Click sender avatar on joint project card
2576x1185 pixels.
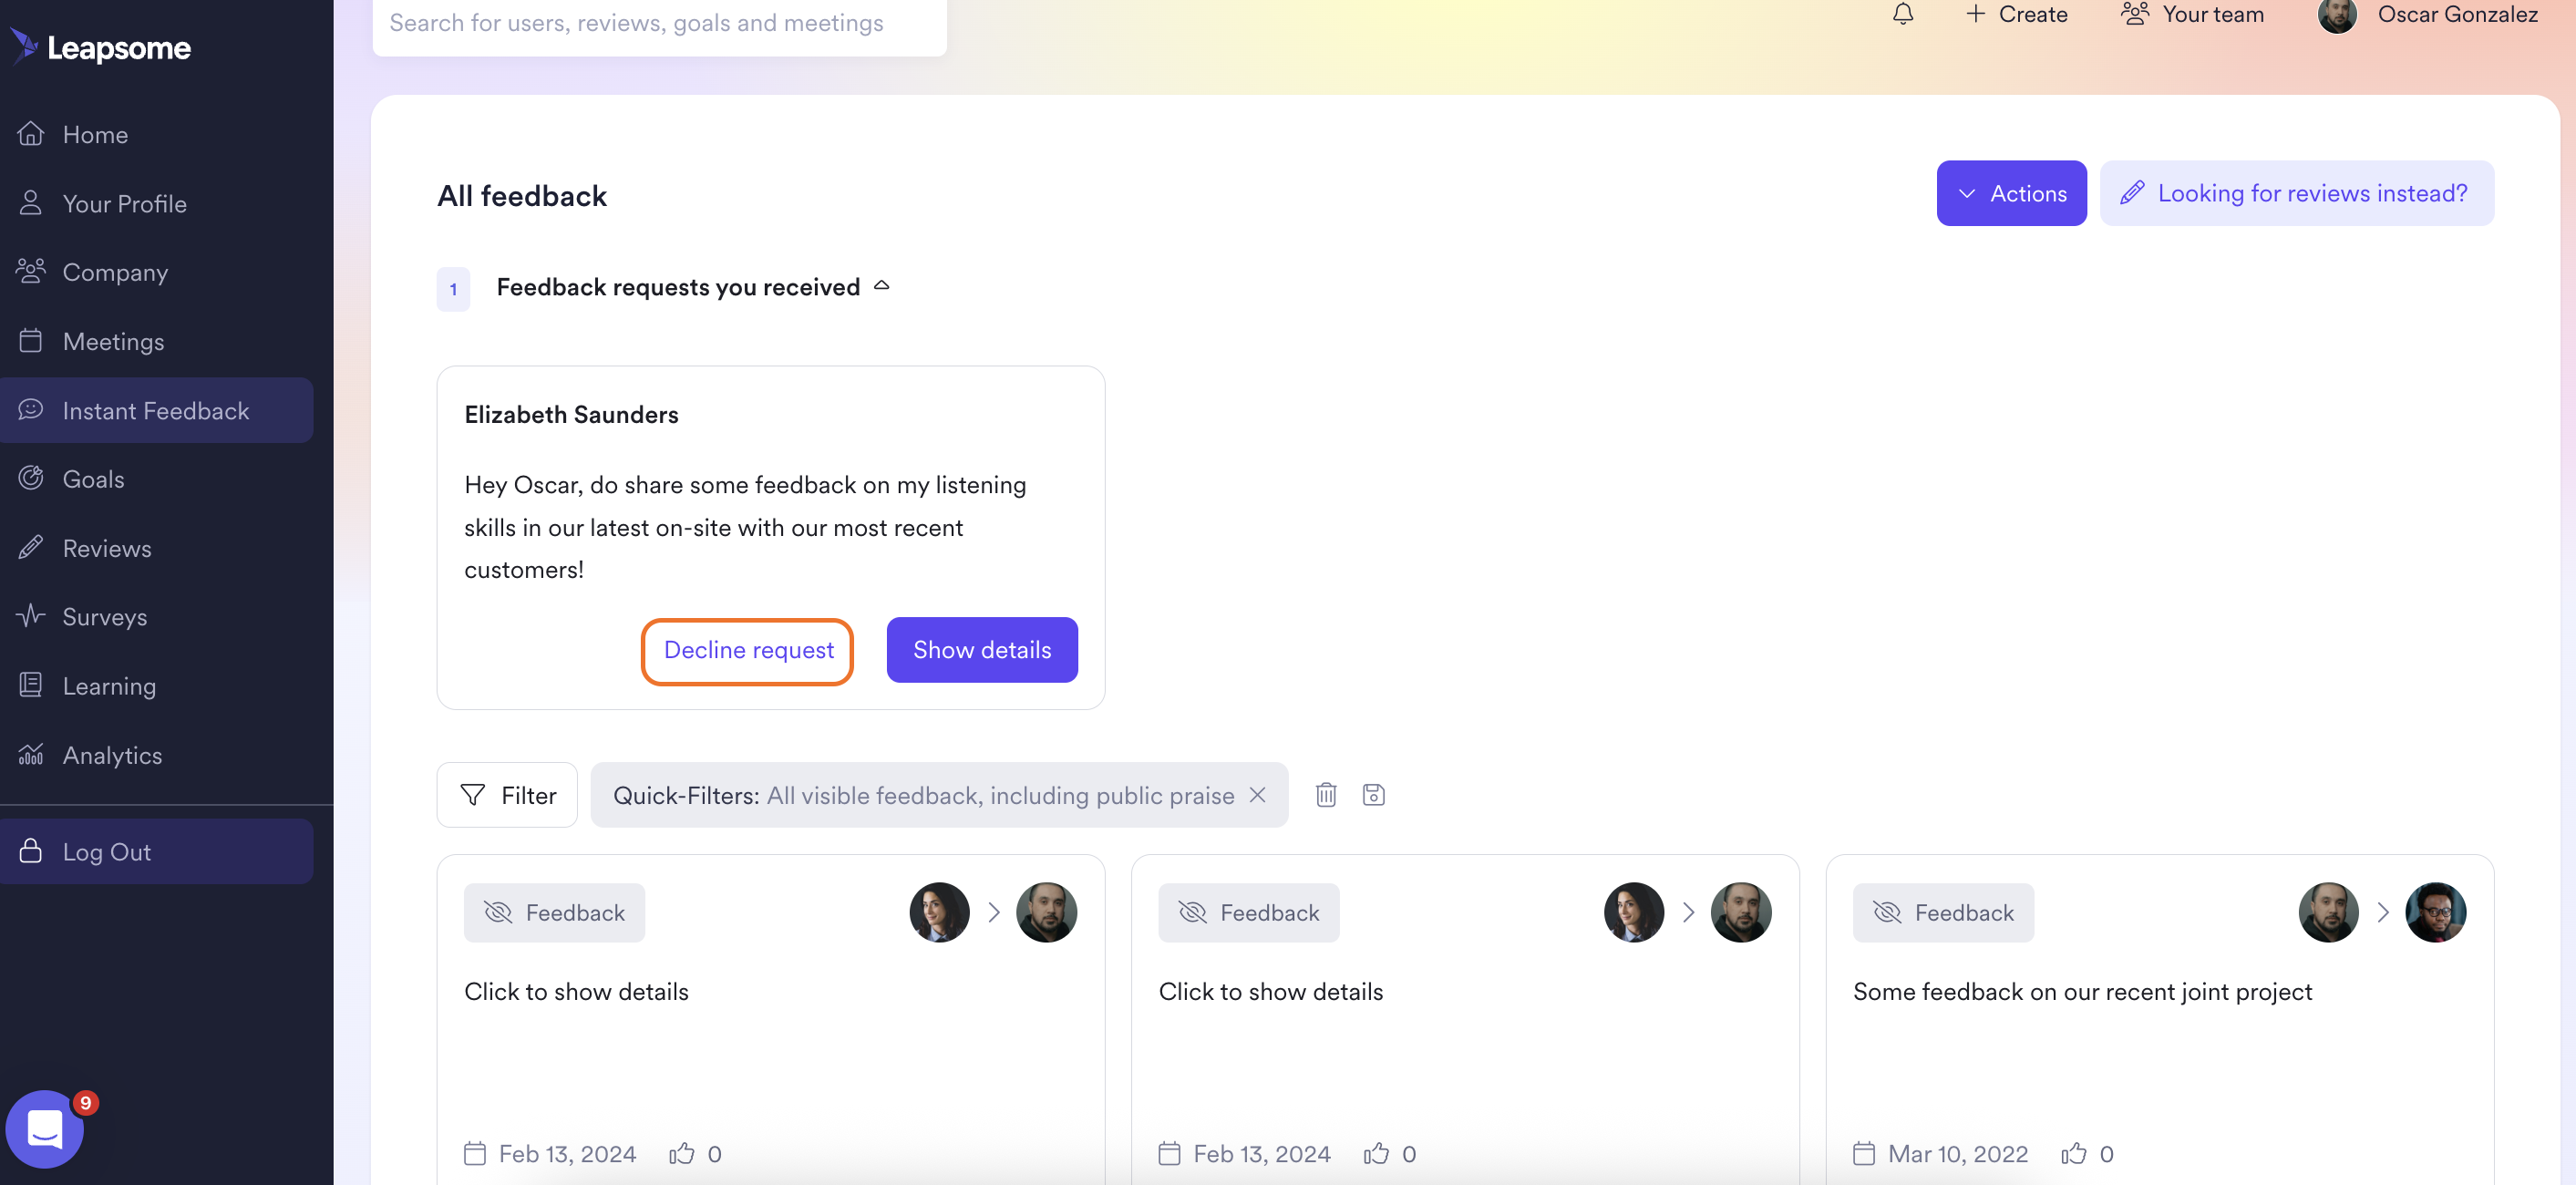2329,912
